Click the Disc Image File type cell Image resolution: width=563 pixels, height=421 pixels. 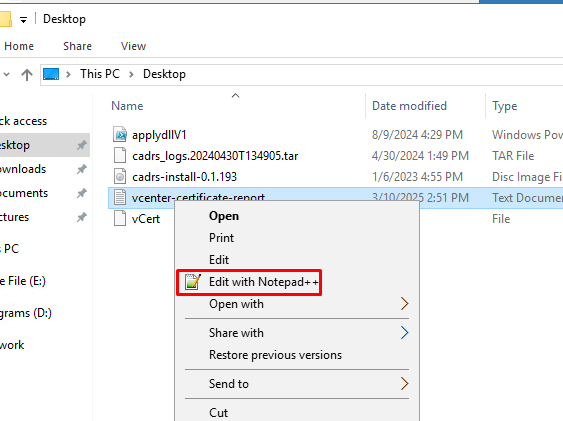[527, 177]
